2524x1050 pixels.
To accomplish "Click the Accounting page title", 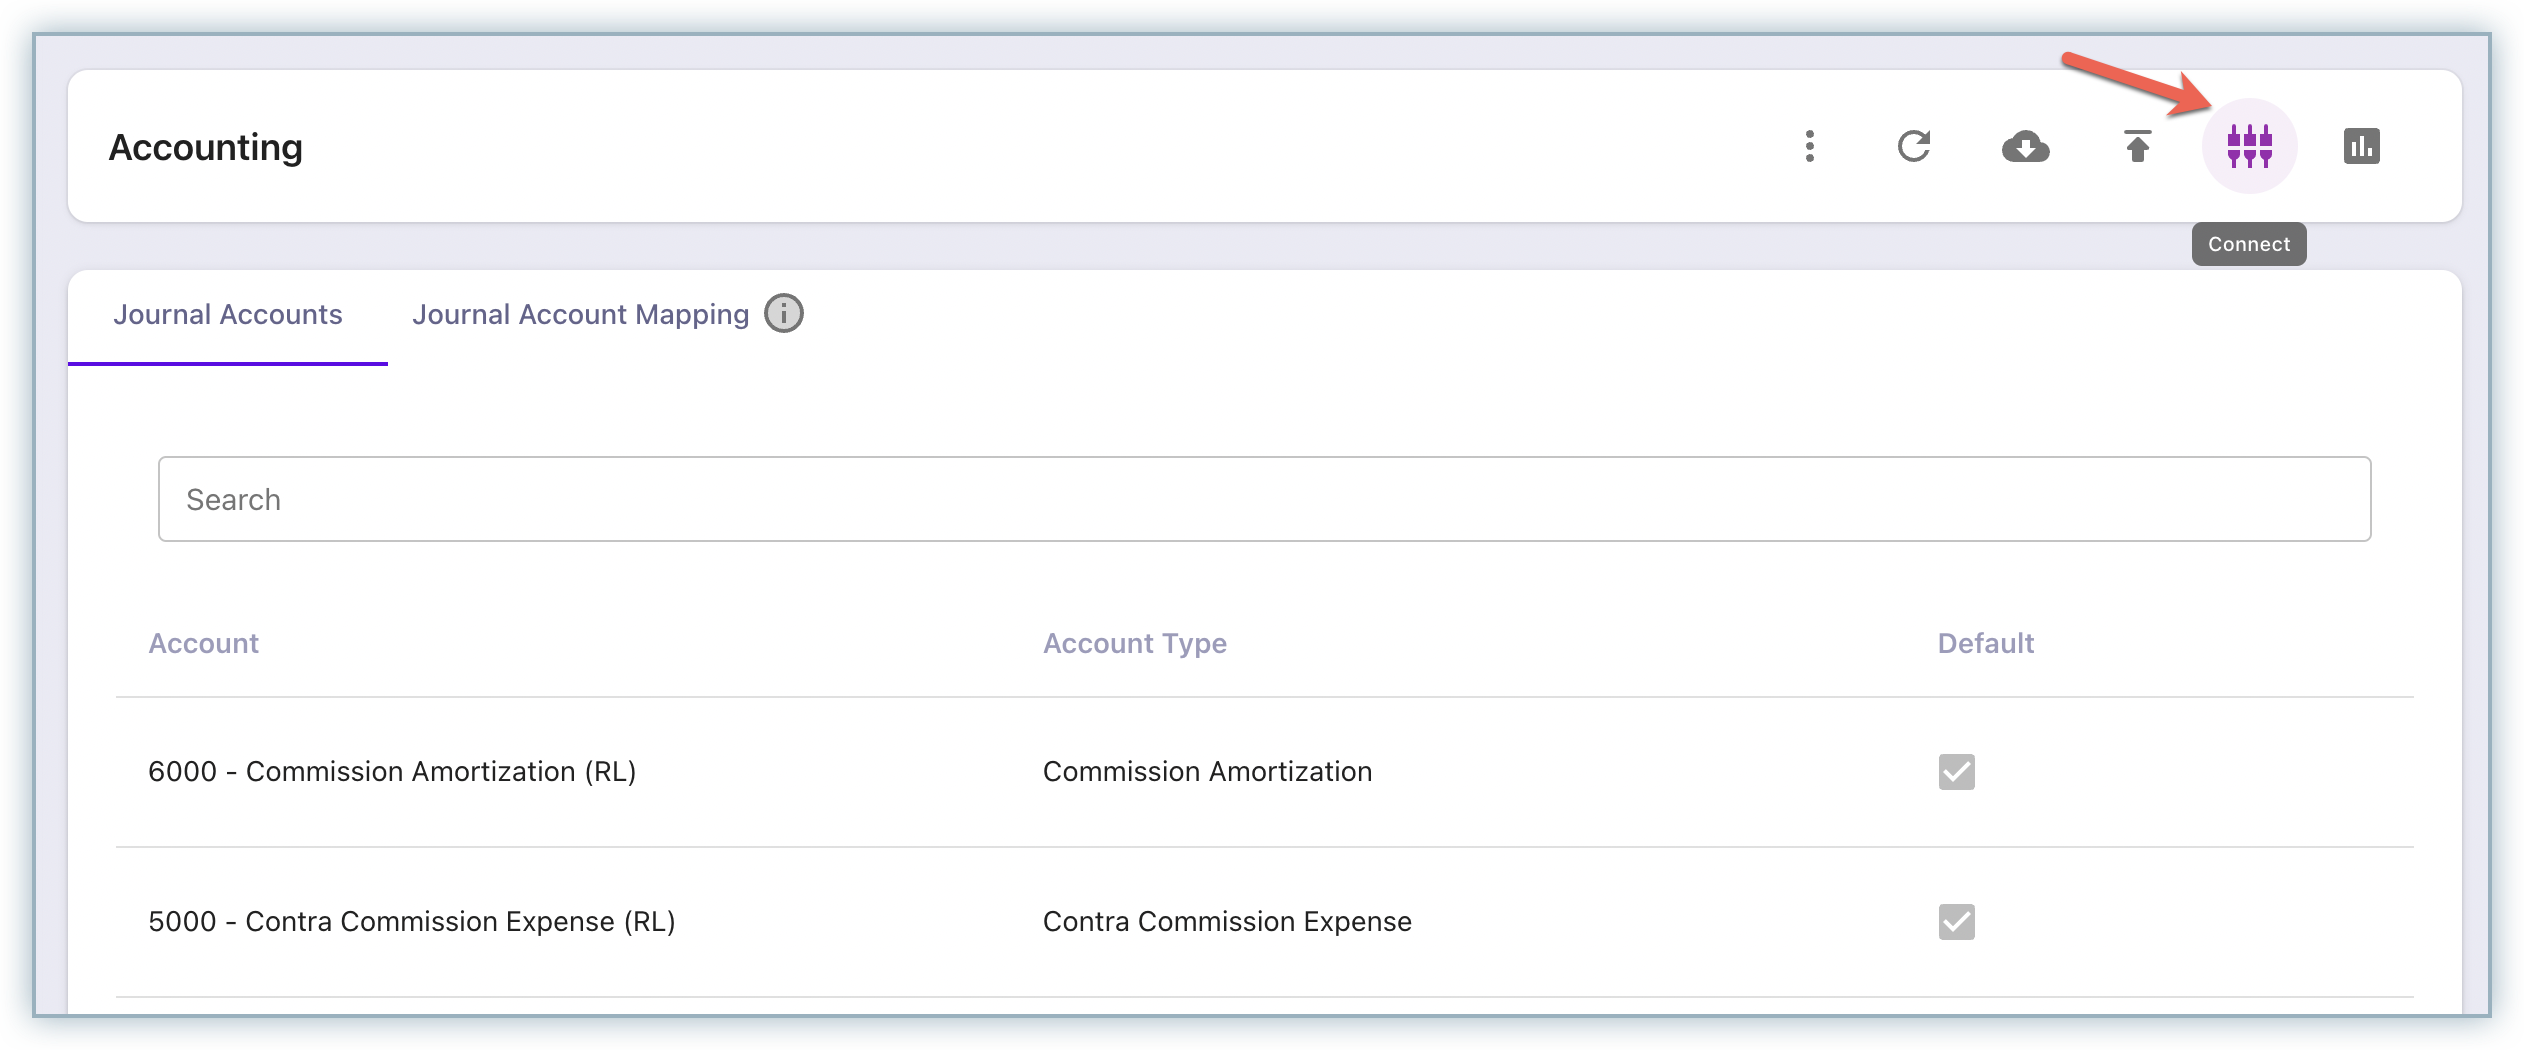I will (x=206, y=147).
